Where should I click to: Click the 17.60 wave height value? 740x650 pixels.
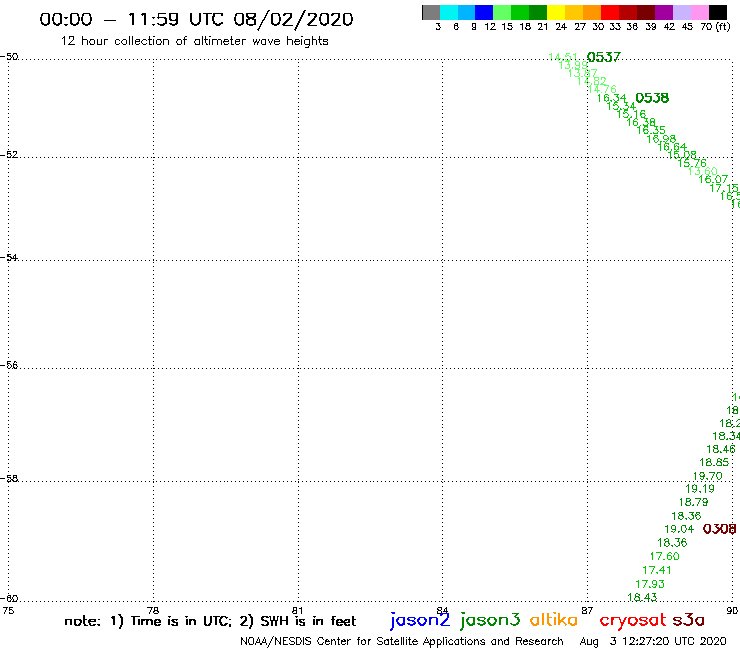click(664, 556)
